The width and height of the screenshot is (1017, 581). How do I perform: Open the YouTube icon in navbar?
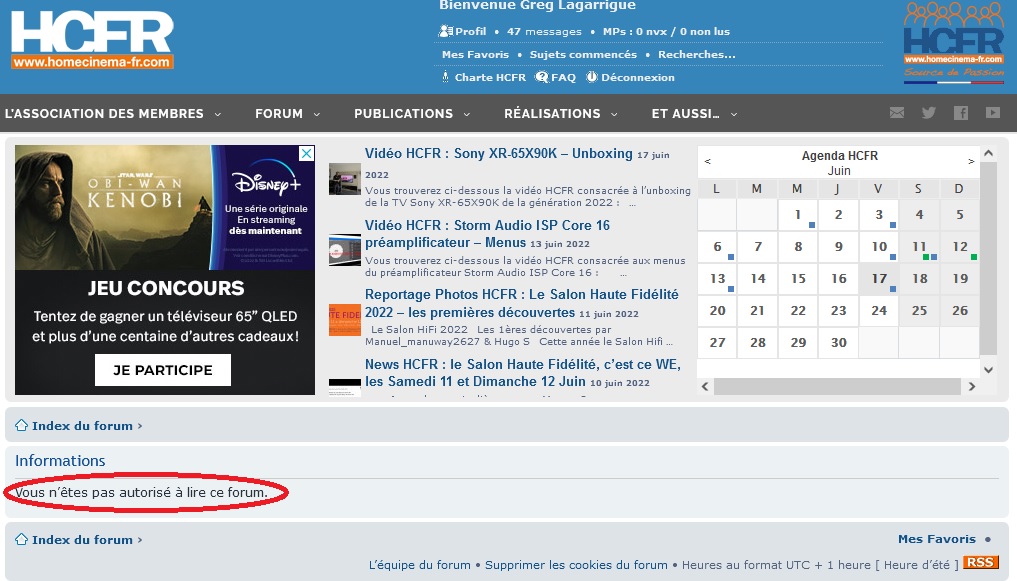tap(992, 113)
